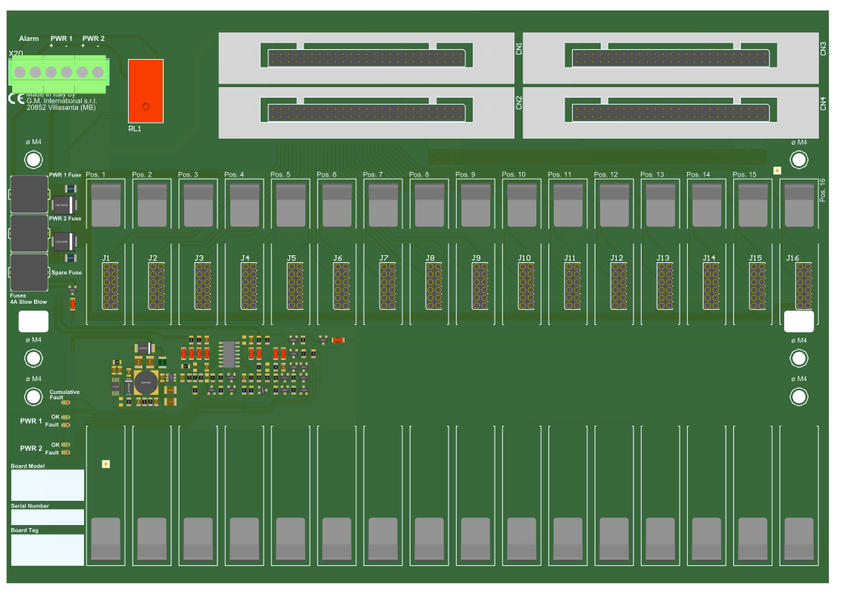Click the PWR 2 Fault LED indicator
Image resolution: width=850 pixels, height=600 pixels.
[66, 453]
